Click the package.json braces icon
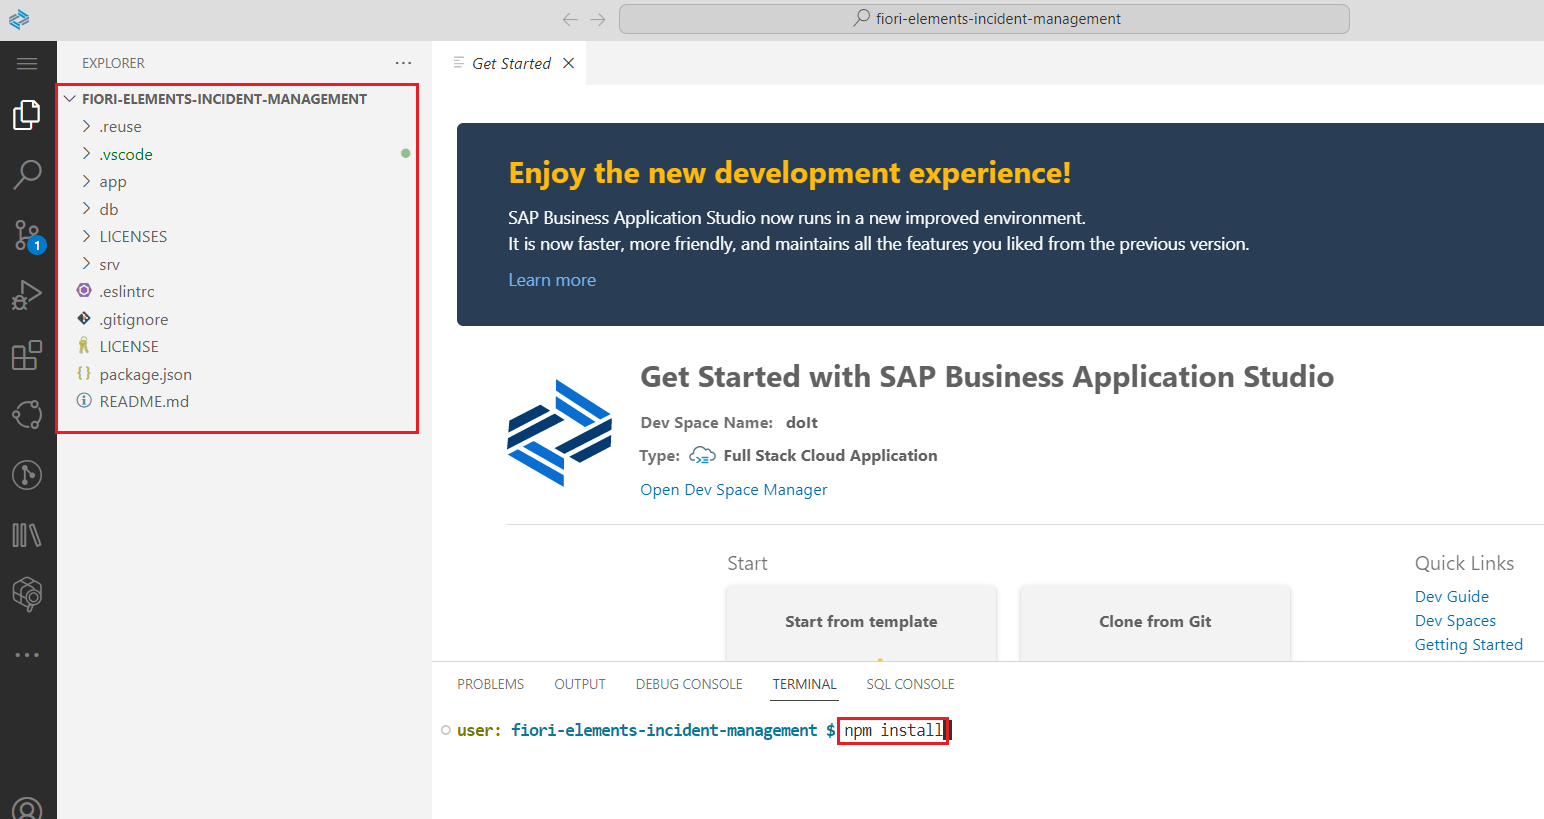 84,373
